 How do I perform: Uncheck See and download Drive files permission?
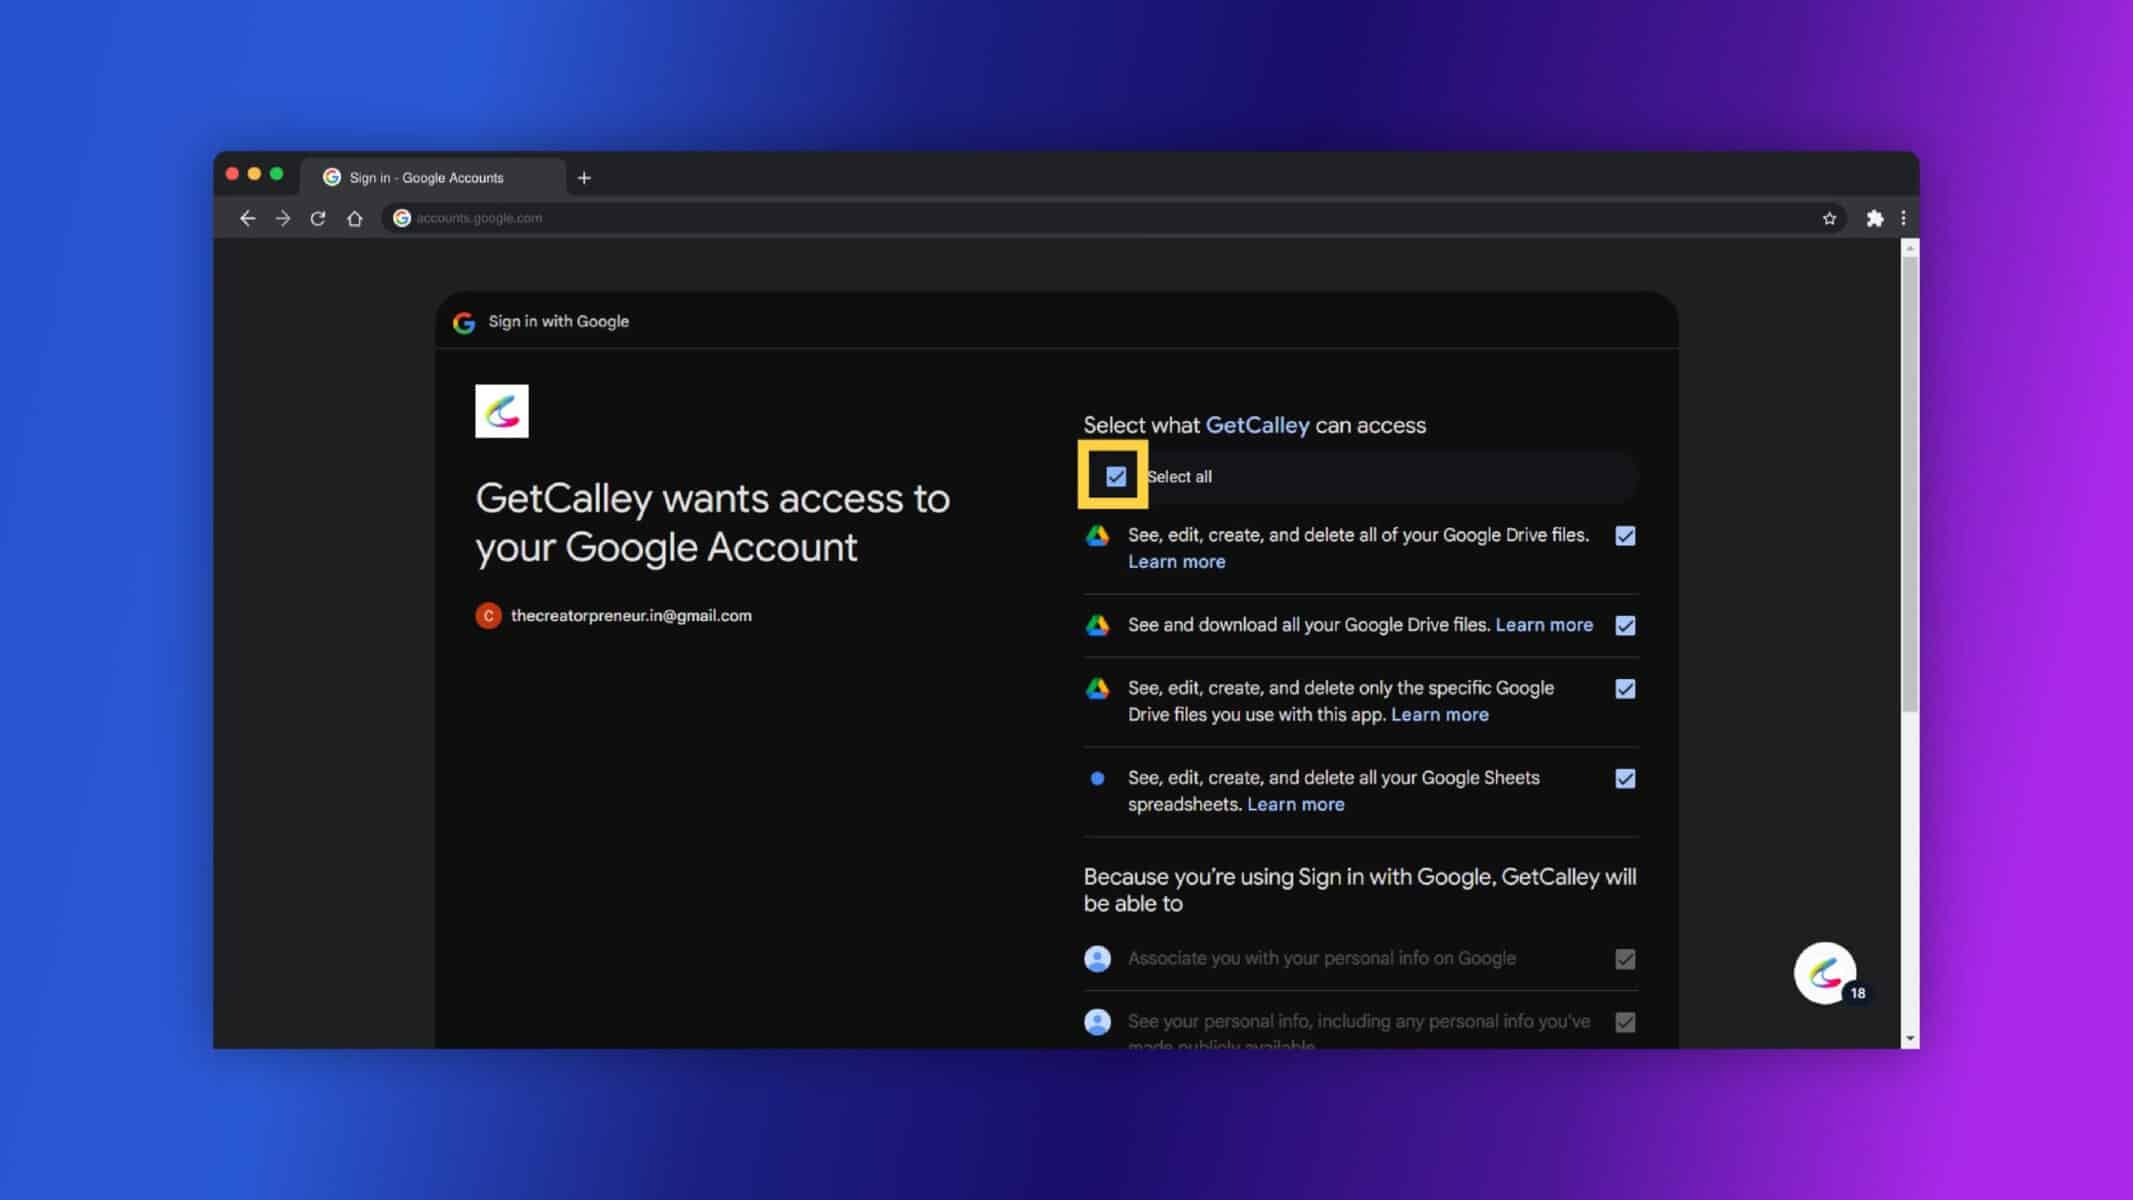pyautogui.click(x=1625, y=626)
